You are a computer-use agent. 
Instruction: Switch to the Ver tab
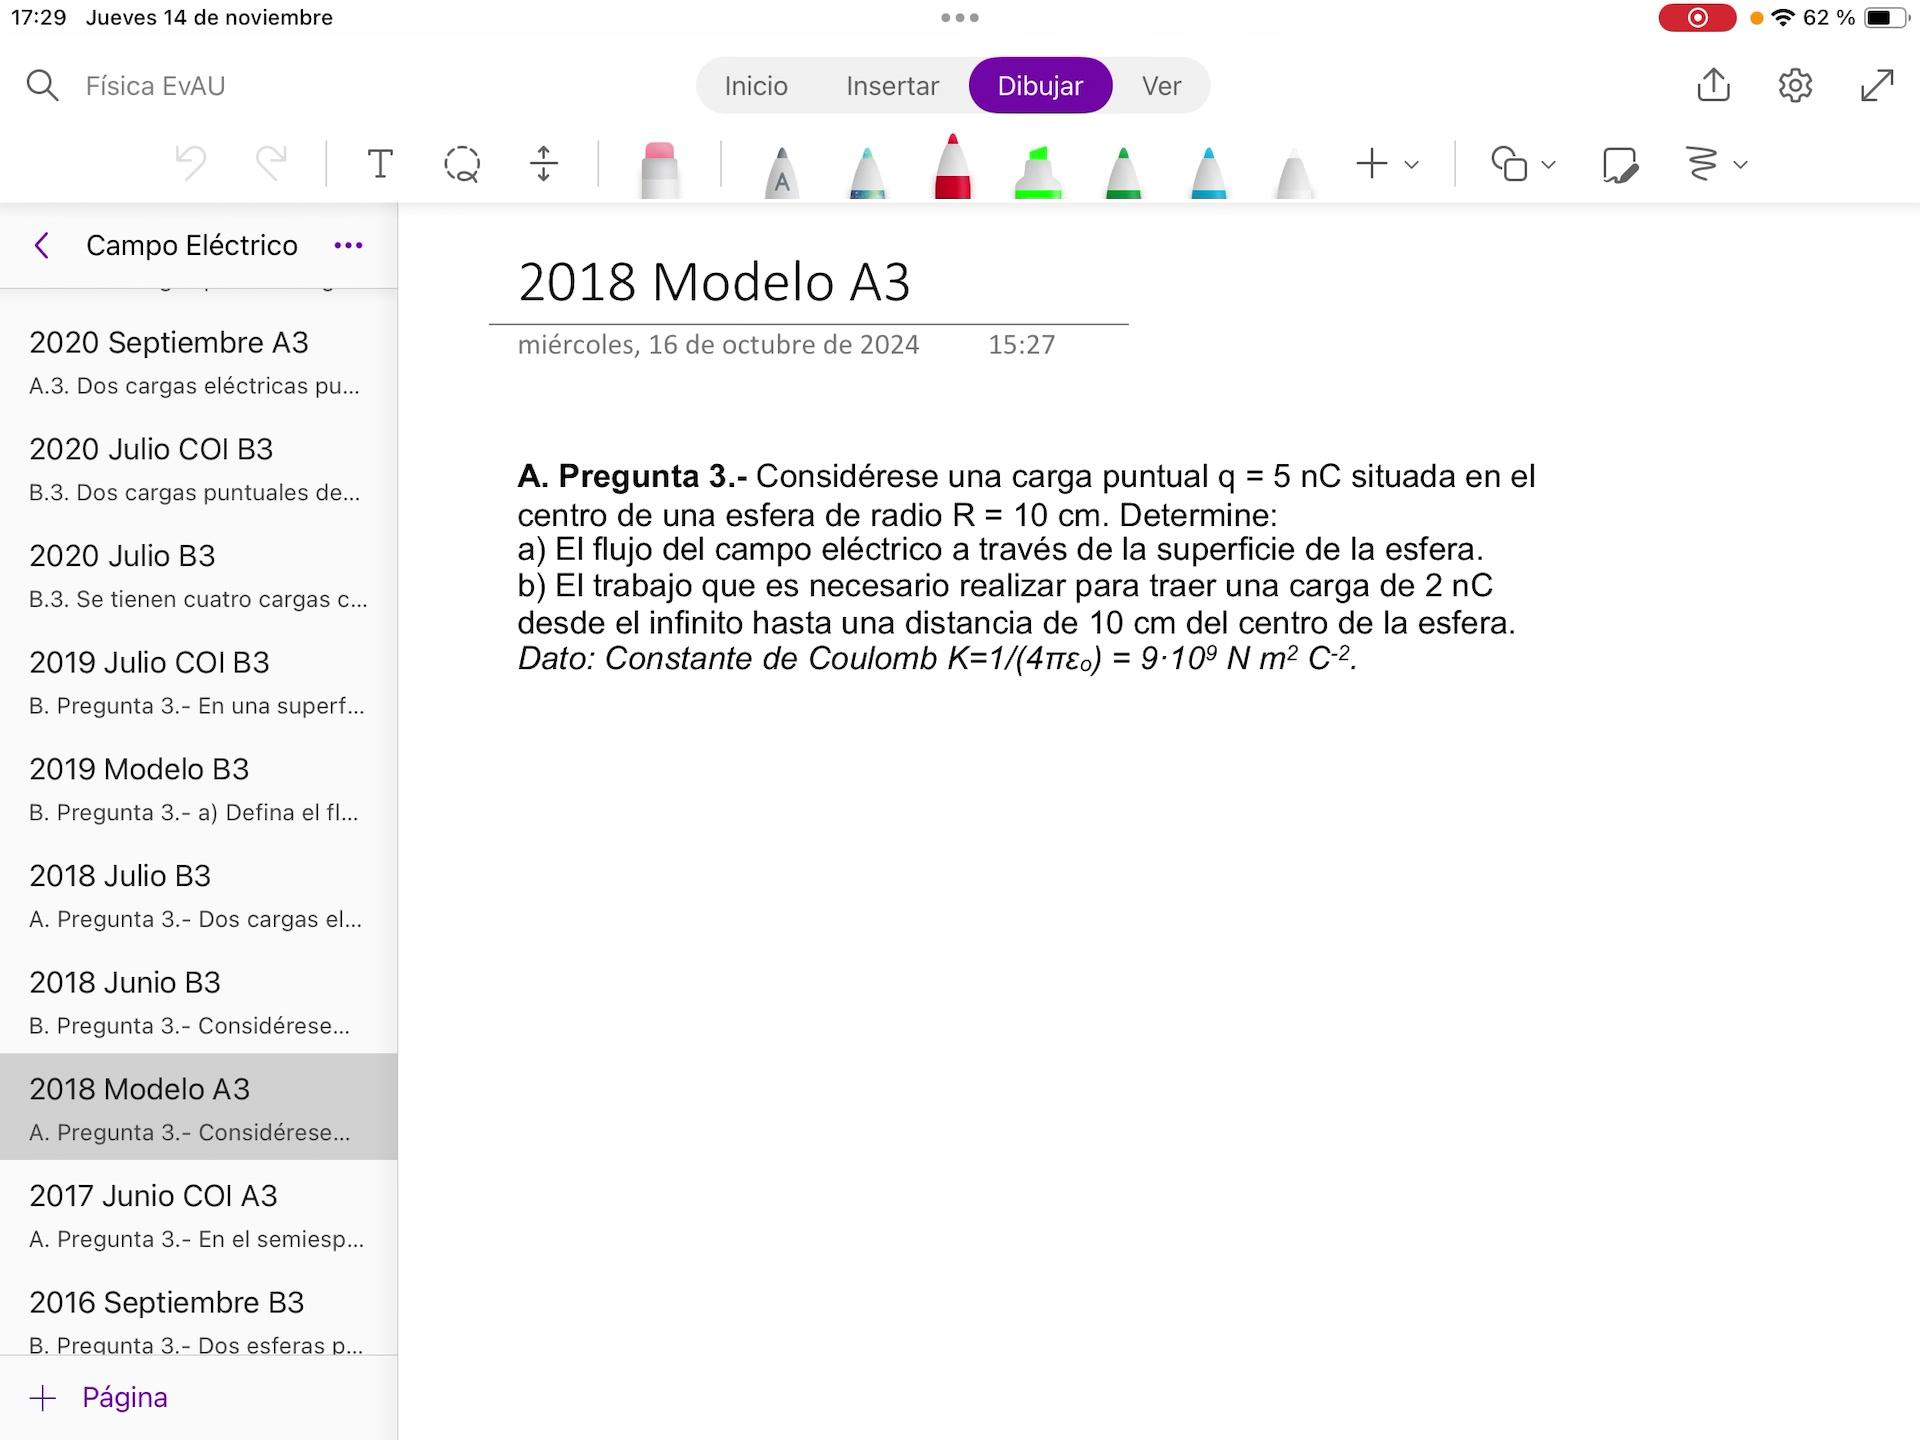[1161, 86]
